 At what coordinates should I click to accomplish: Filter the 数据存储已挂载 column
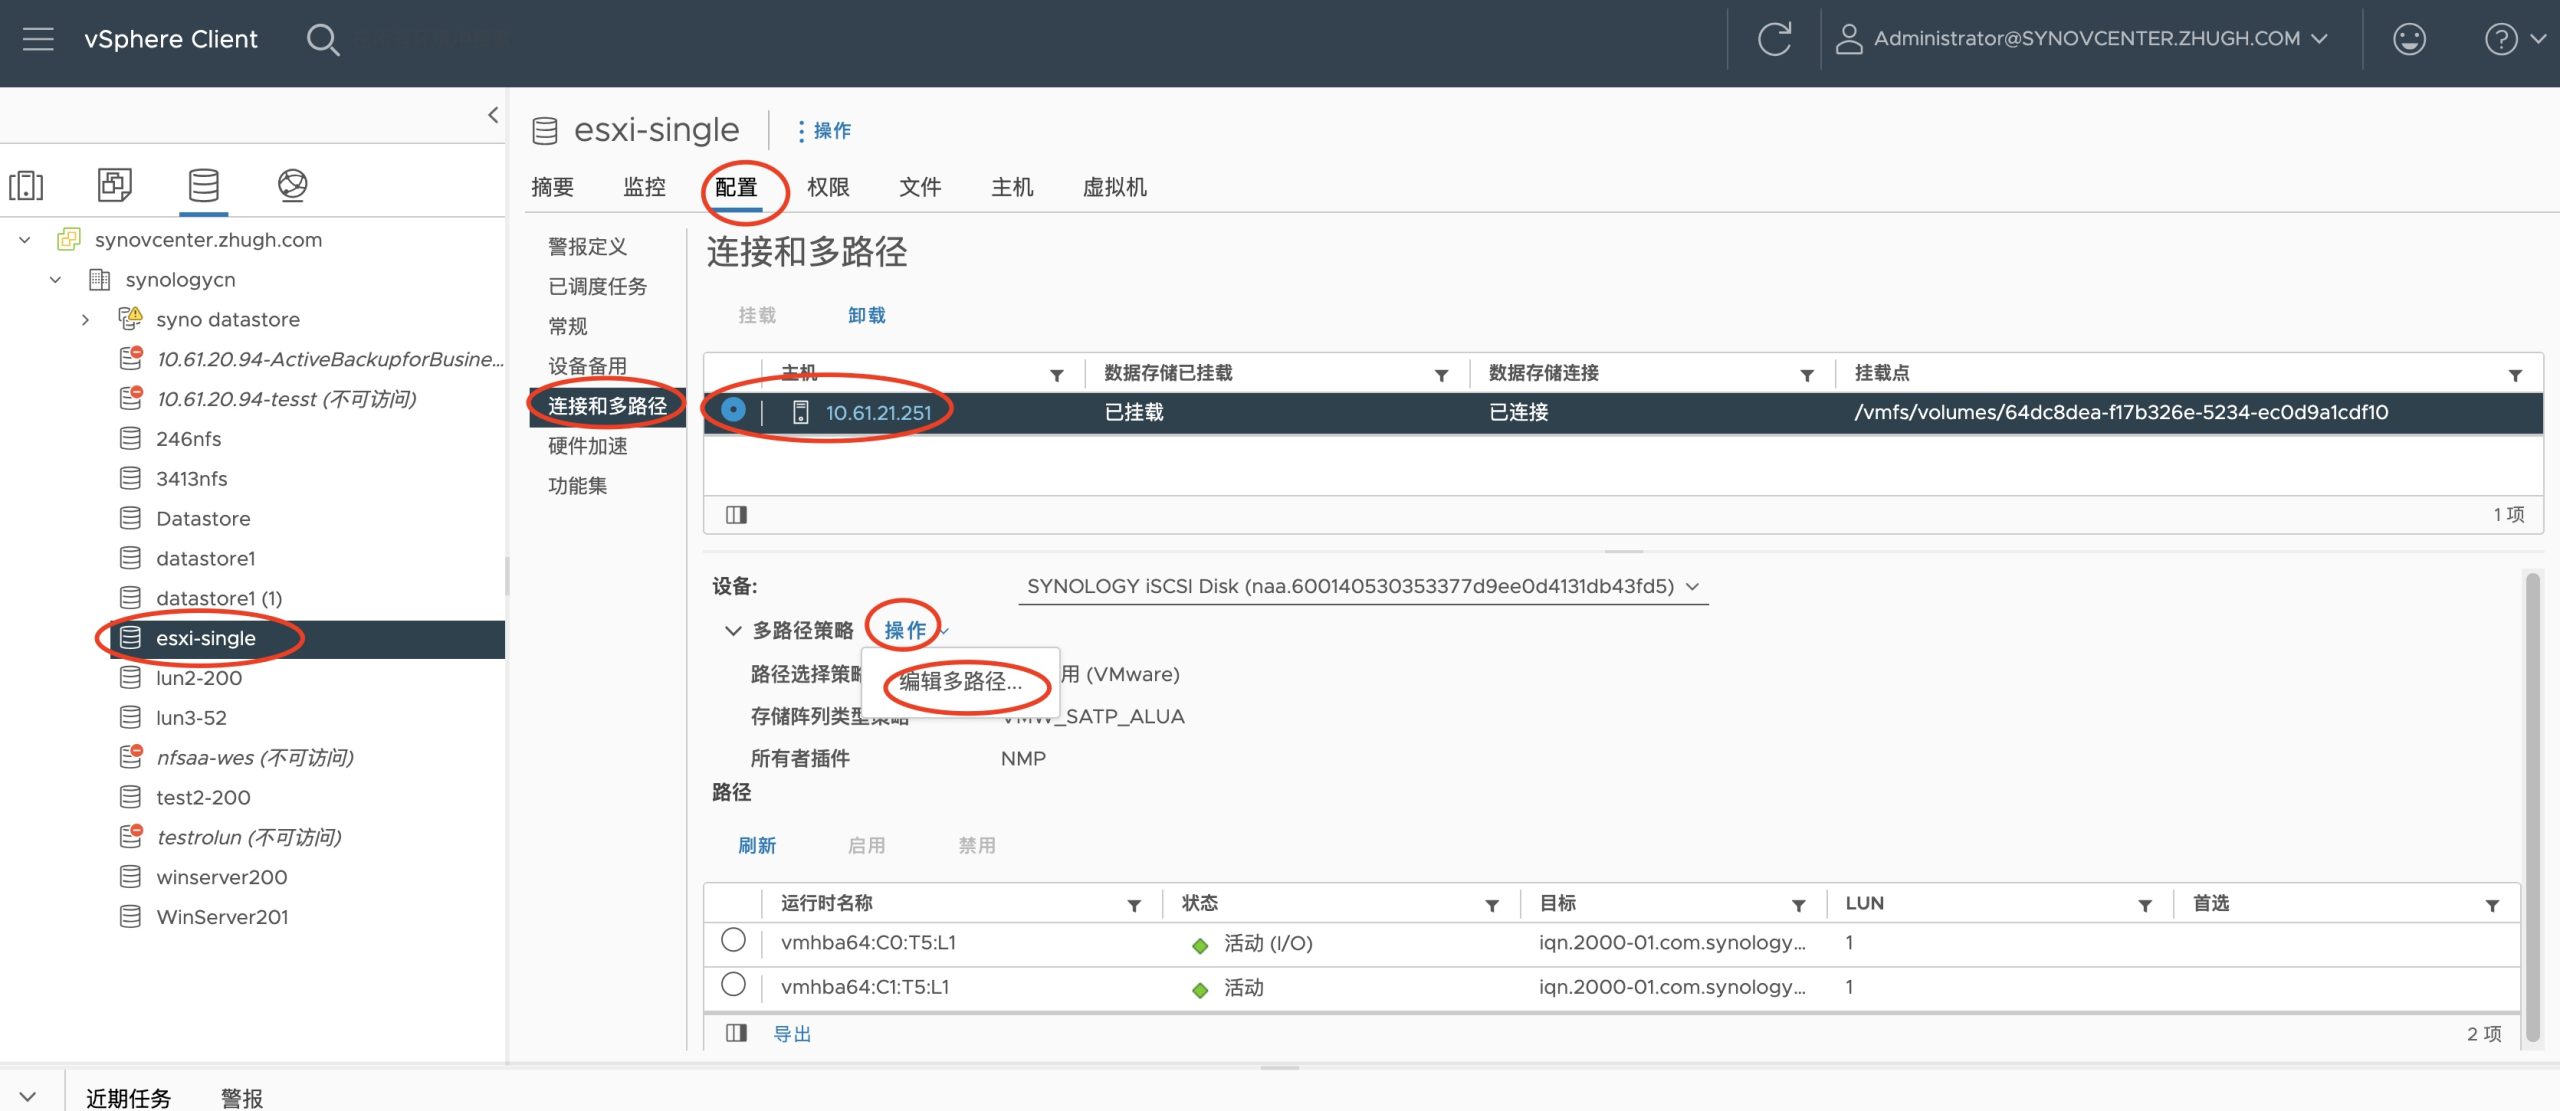click(1441, 375)
